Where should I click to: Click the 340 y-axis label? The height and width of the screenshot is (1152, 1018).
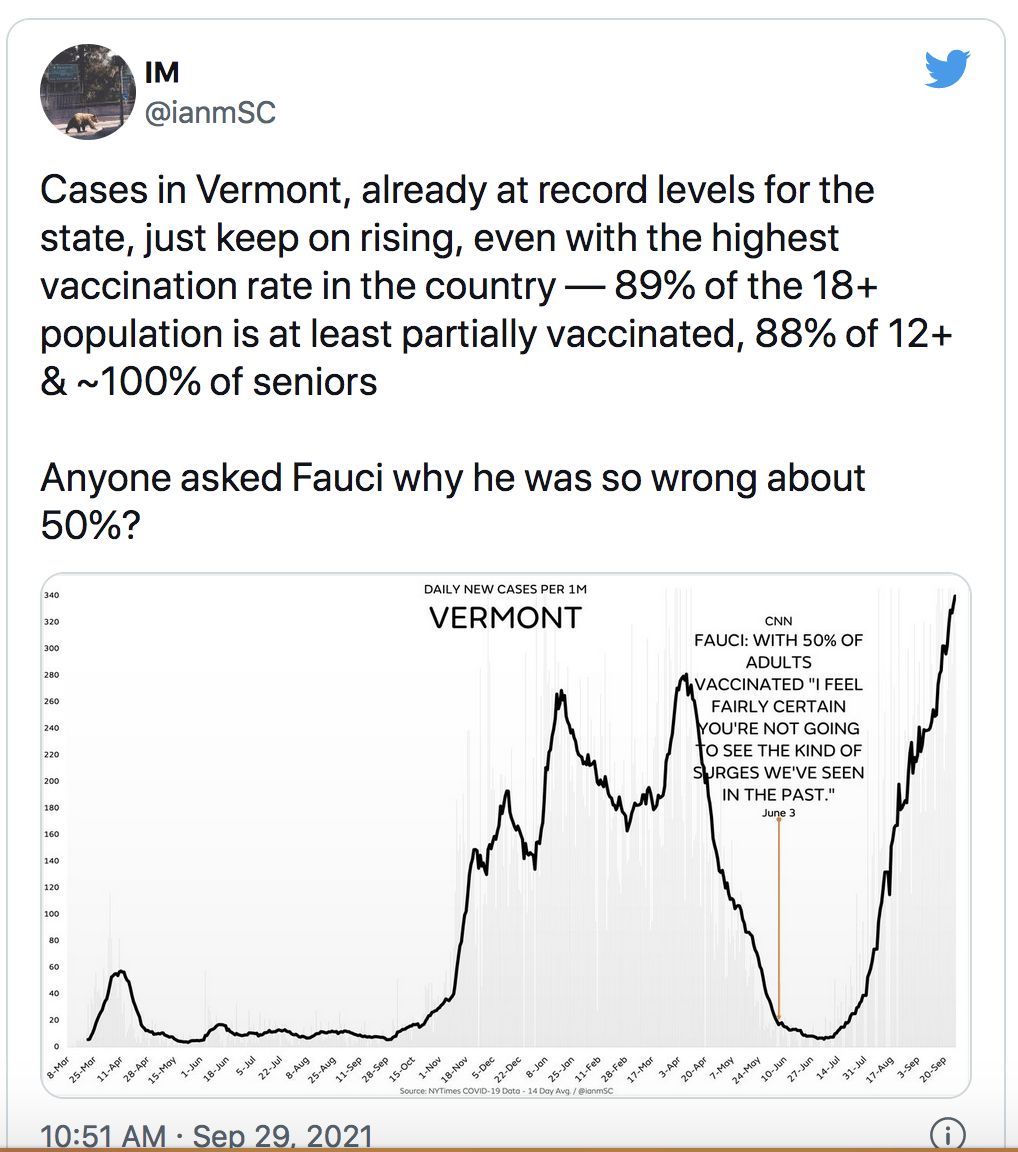[x=51, y=595]
